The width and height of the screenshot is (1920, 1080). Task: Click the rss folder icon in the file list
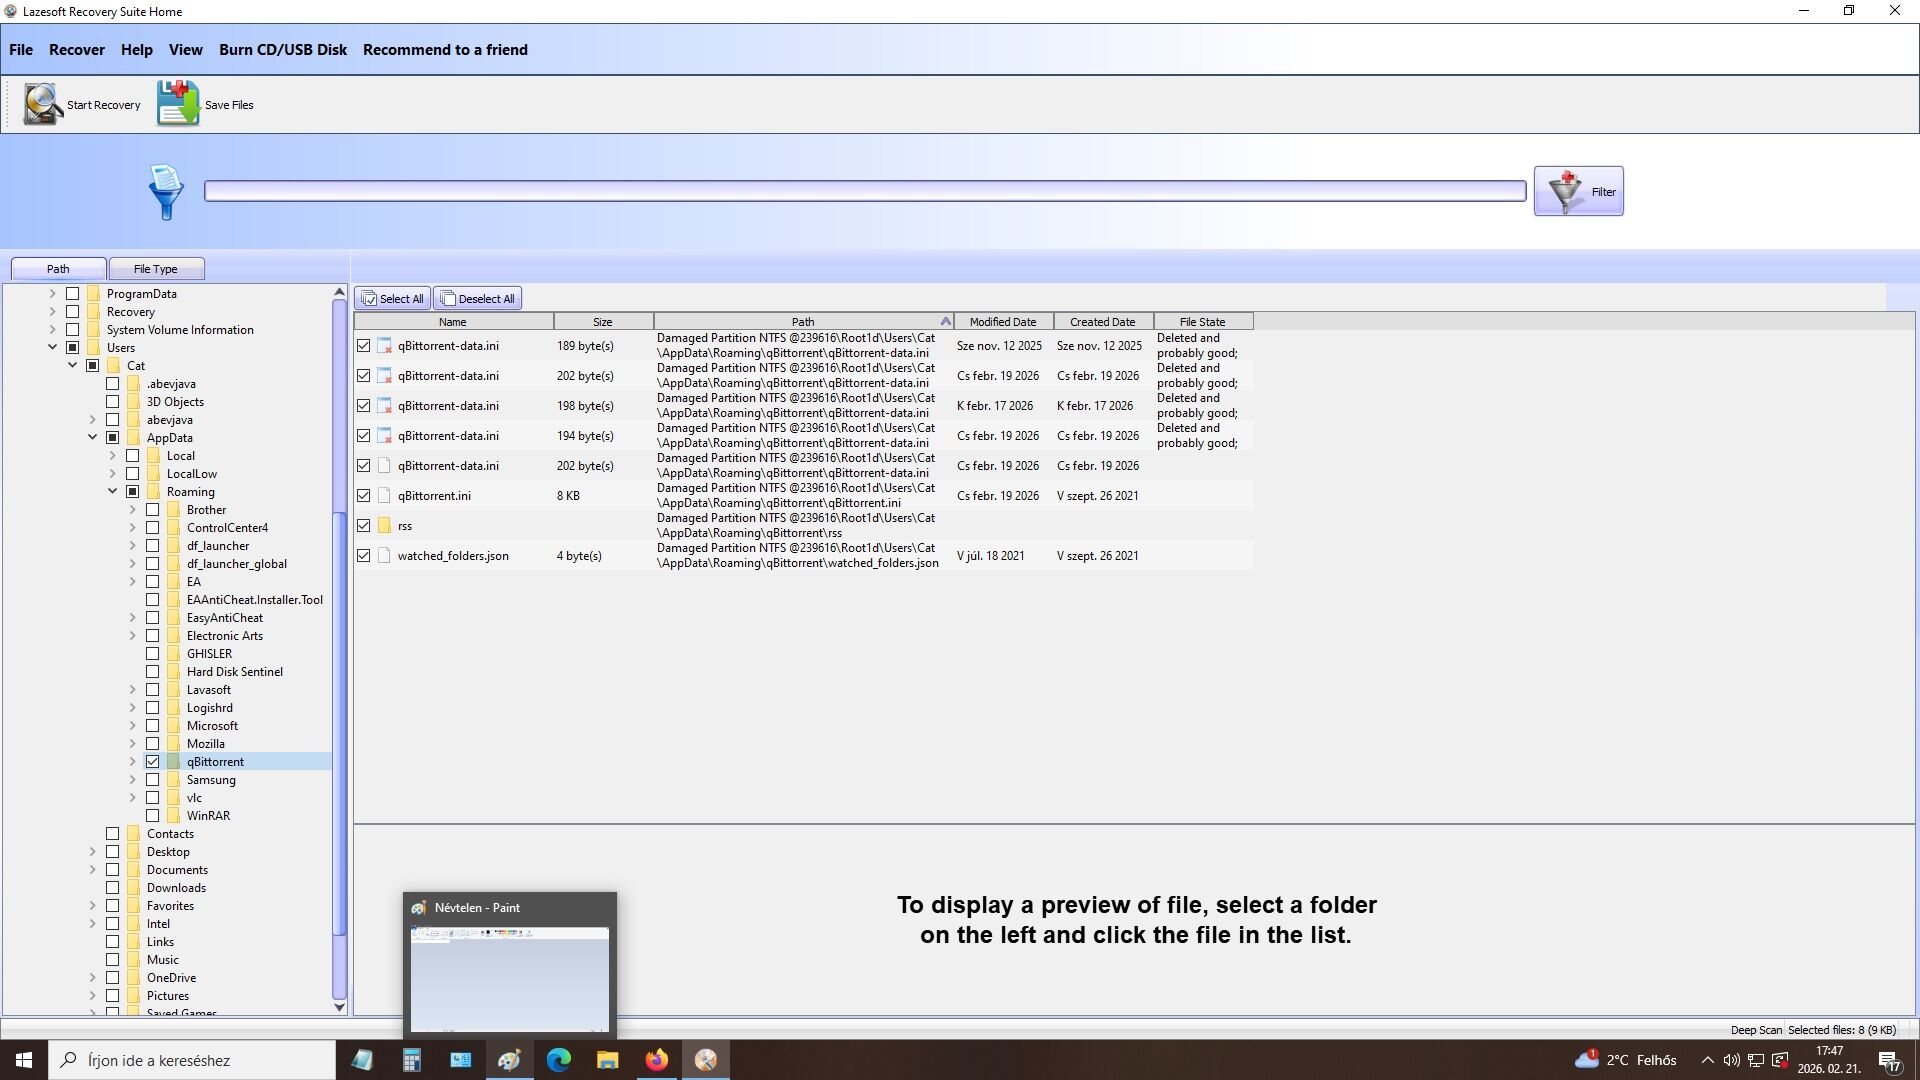pyautogui.click(x=384, y=526)
